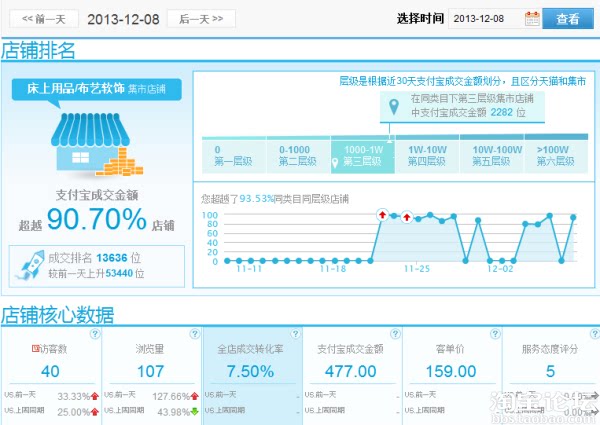Go to next day with 后一天
Image resolution: width=600 pixels, height=425 pixels.
(201, 19)
